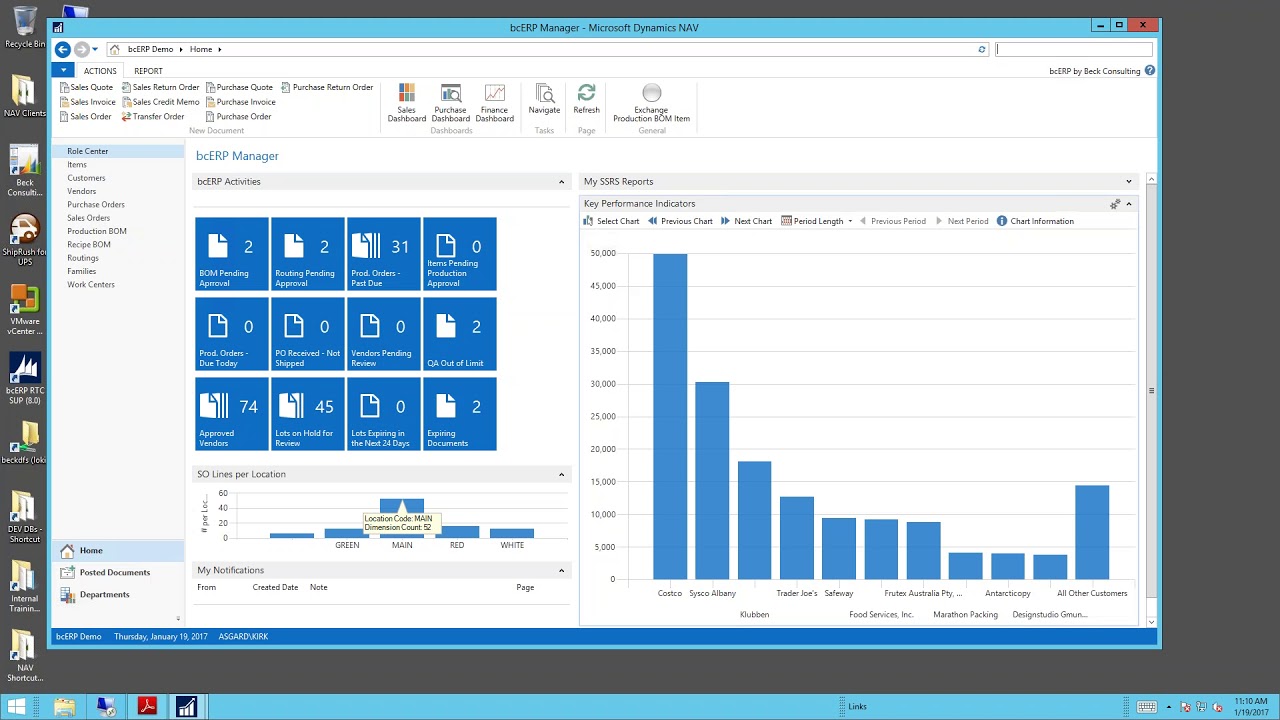Open the application menu dropdown button
Screen dimensions: 1280x720
coord(63,70)
